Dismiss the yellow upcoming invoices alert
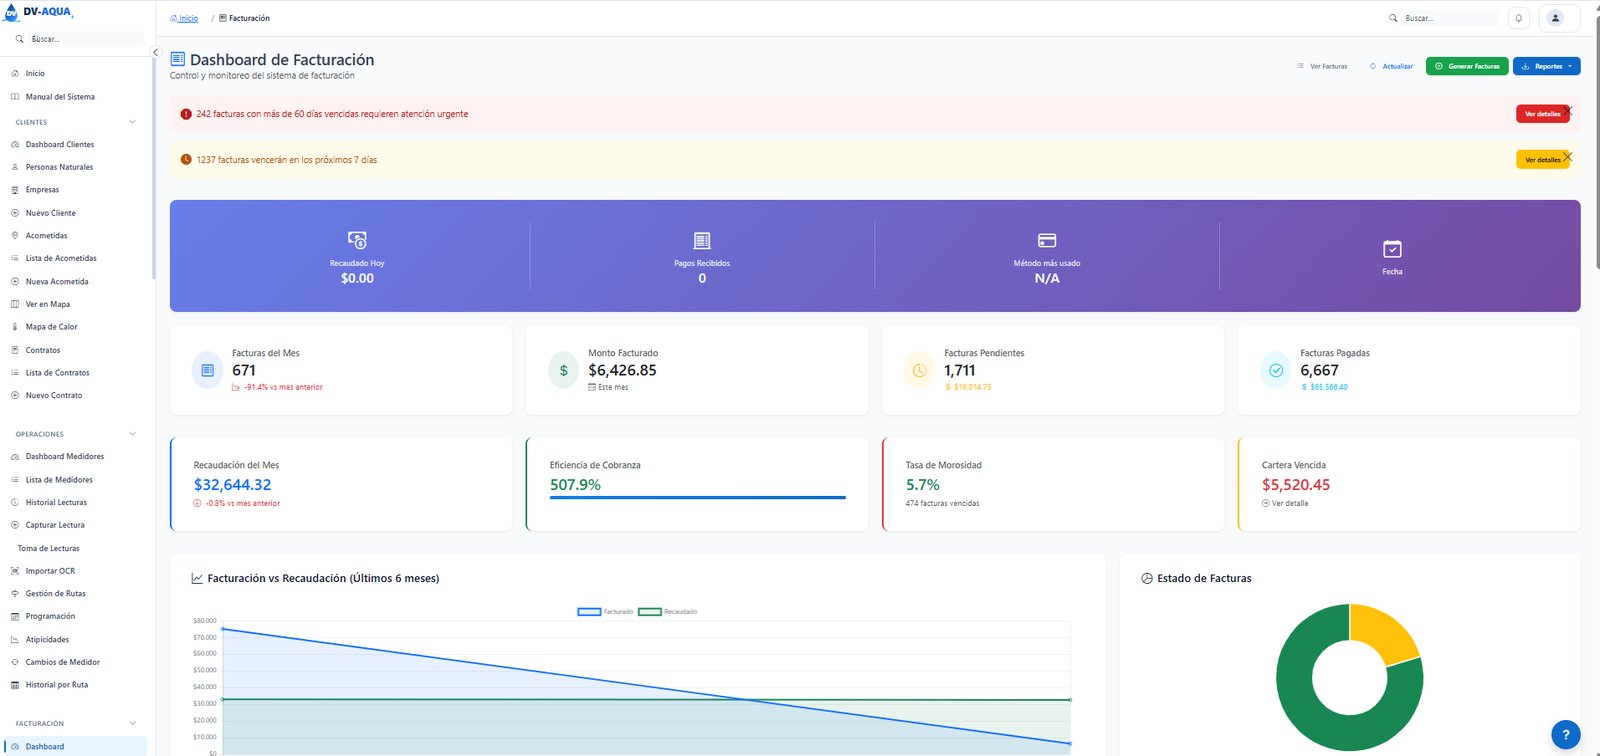 click(x=1568, y=157)
